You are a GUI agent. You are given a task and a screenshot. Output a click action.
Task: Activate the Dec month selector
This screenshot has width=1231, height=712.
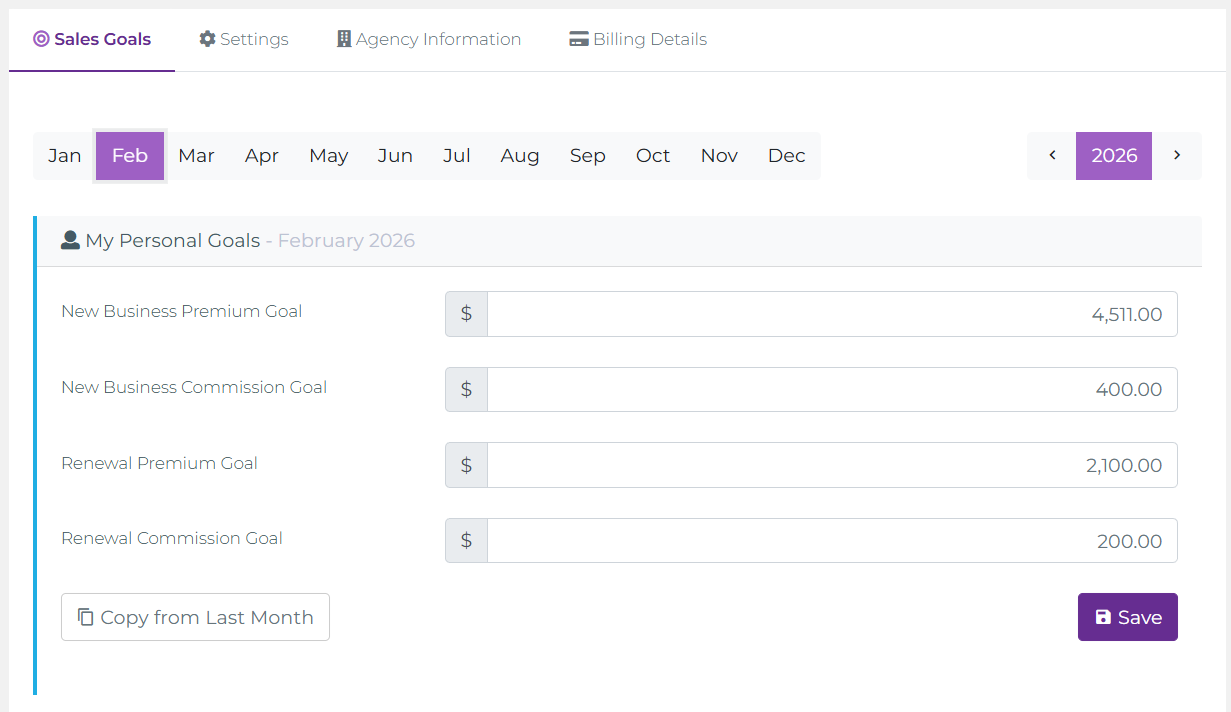click(786, 155)
